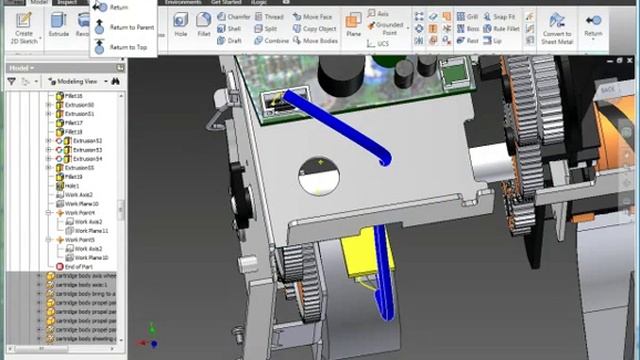
Task: Open the Model browser panel dropdown
Action: click(22, 68)
